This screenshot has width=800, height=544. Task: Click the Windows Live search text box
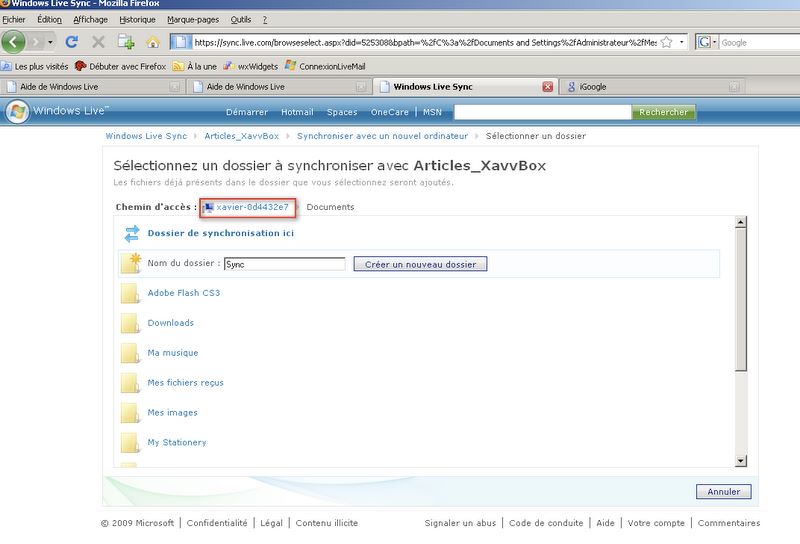(x=543, y=112)
